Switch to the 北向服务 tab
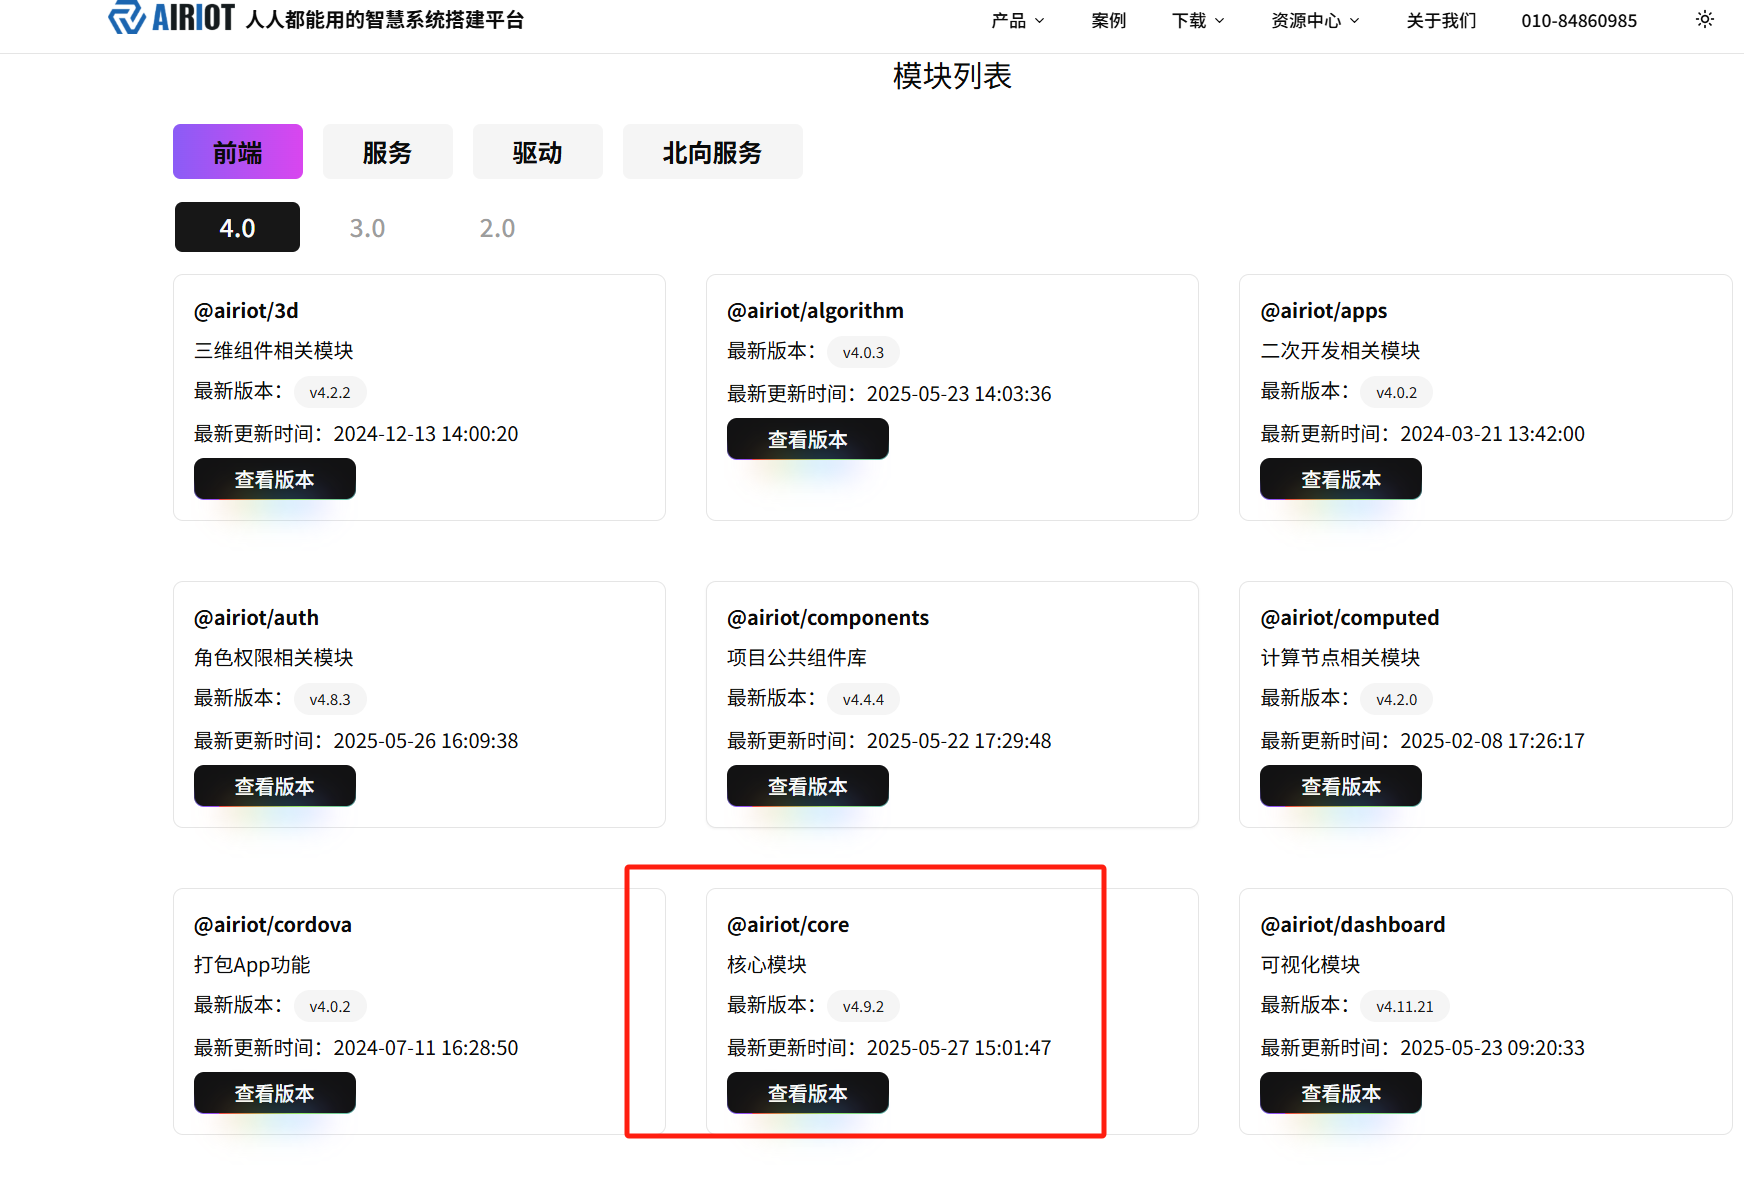This screenshot has height=1183, width=1744. click(713, 152)
